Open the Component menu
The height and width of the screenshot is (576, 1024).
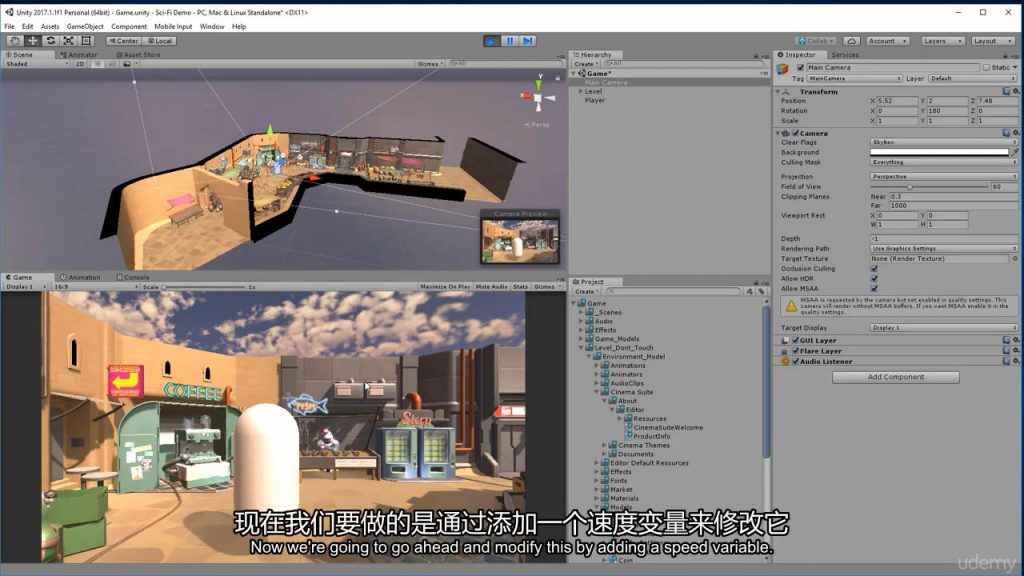pos(129,27)
